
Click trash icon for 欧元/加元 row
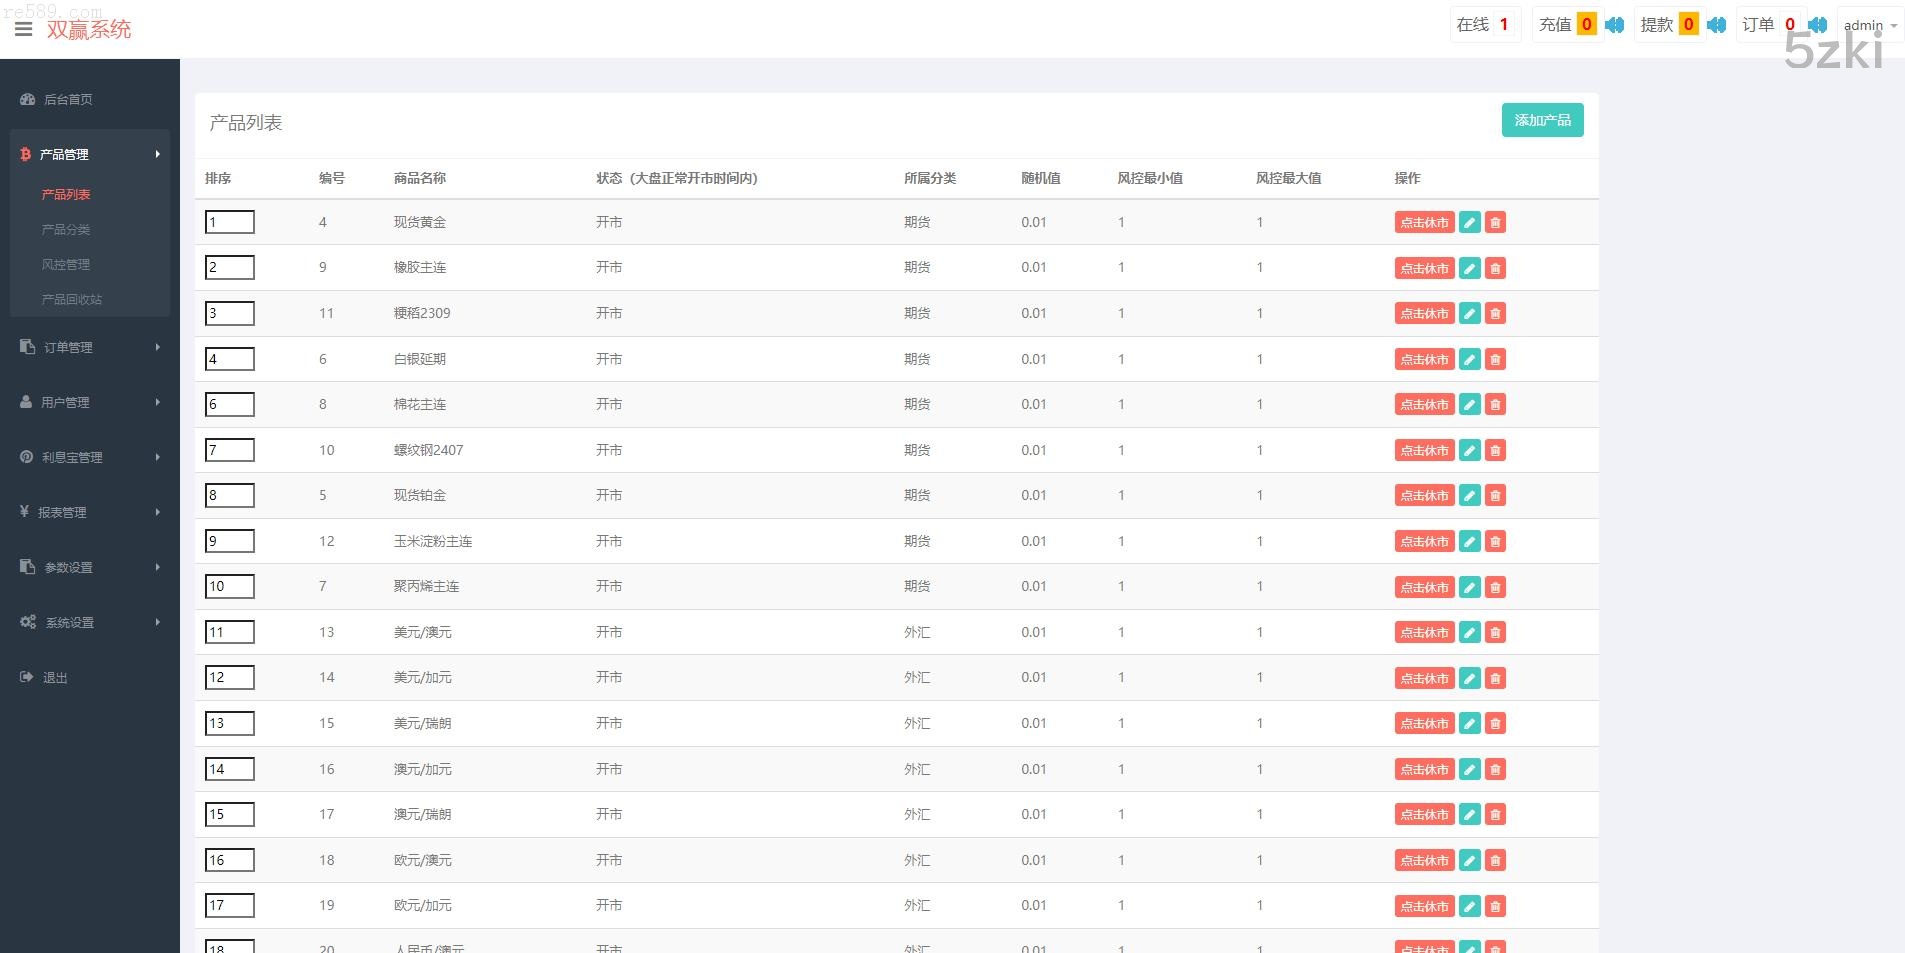click(1495, 906)
